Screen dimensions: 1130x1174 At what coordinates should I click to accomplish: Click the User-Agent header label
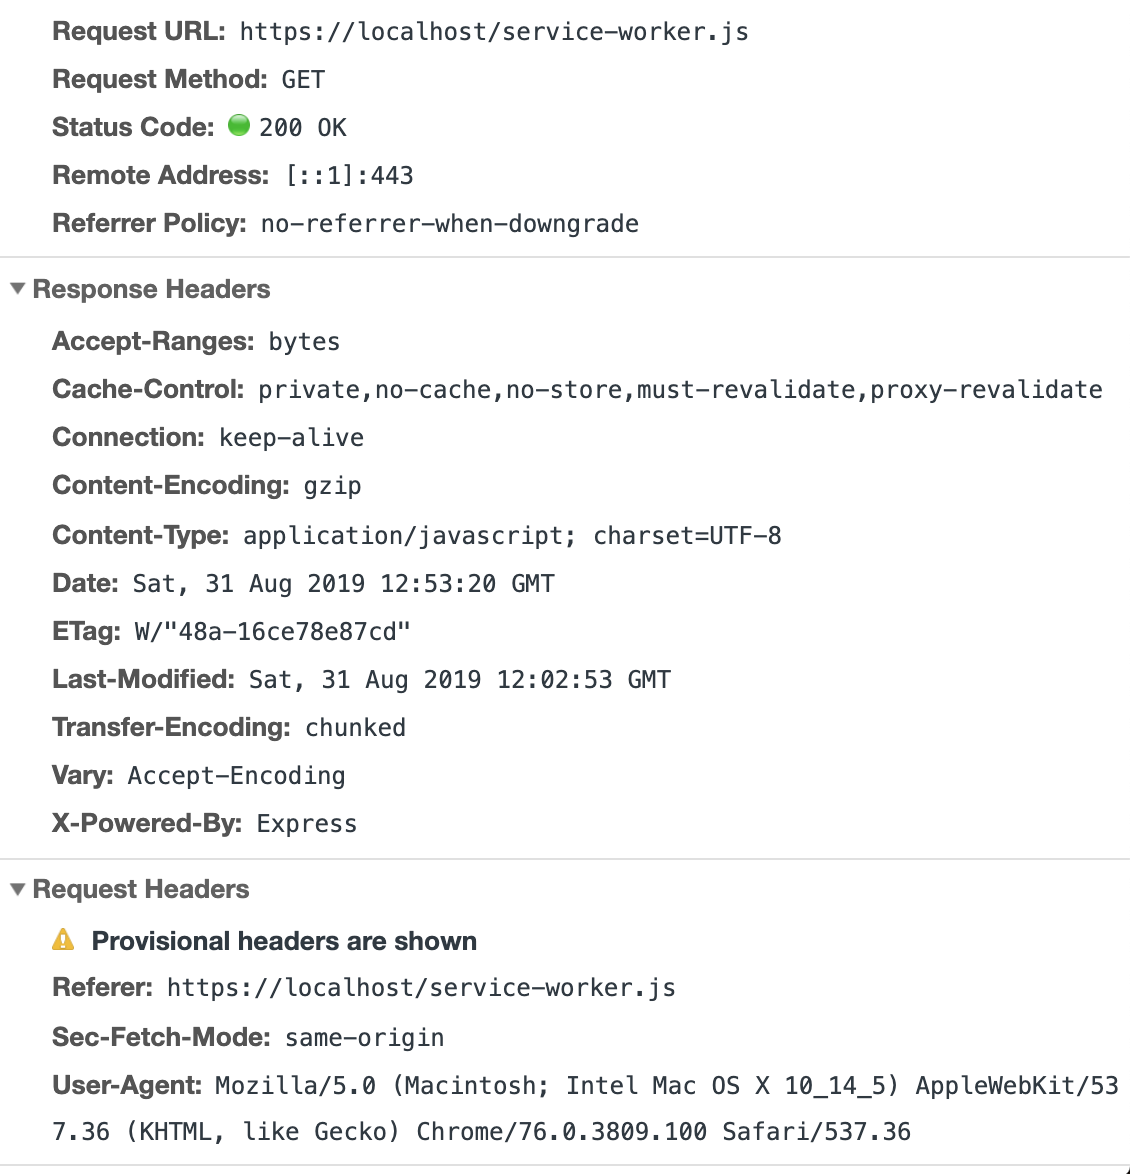coord(127,1086)
